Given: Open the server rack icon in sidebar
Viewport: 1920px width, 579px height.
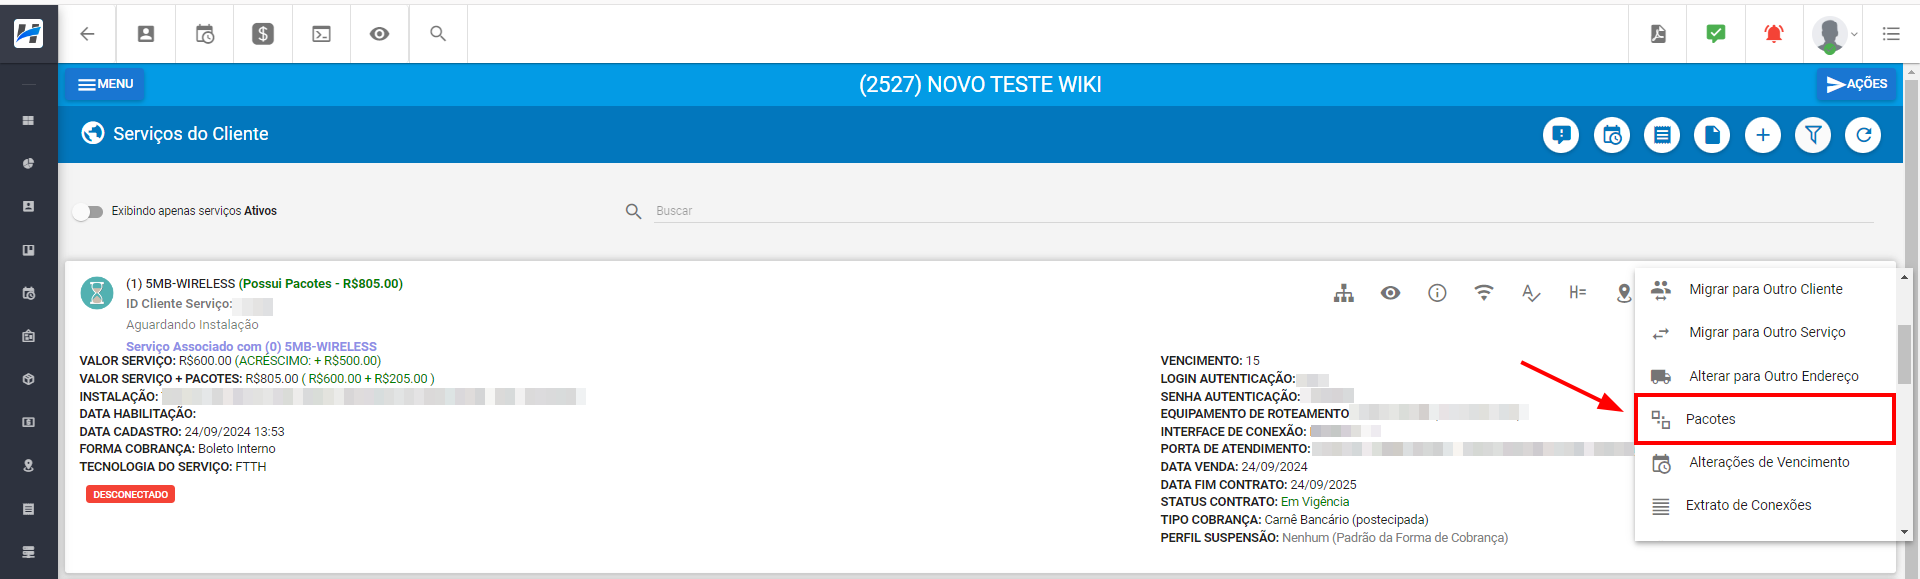Looking at the screenshot, I should [x=28, y=552].
